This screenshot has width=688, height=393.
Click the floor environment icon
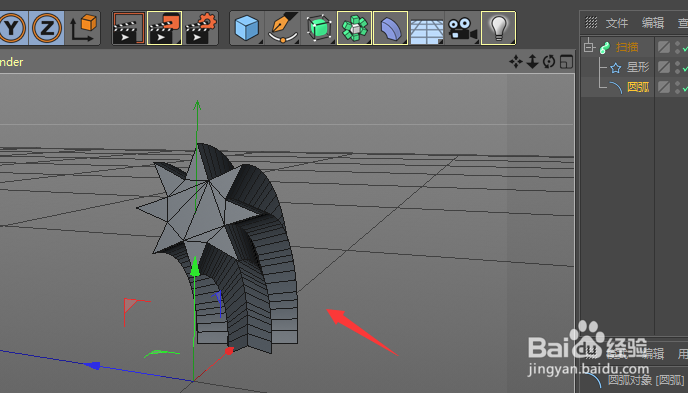(426, 29)
